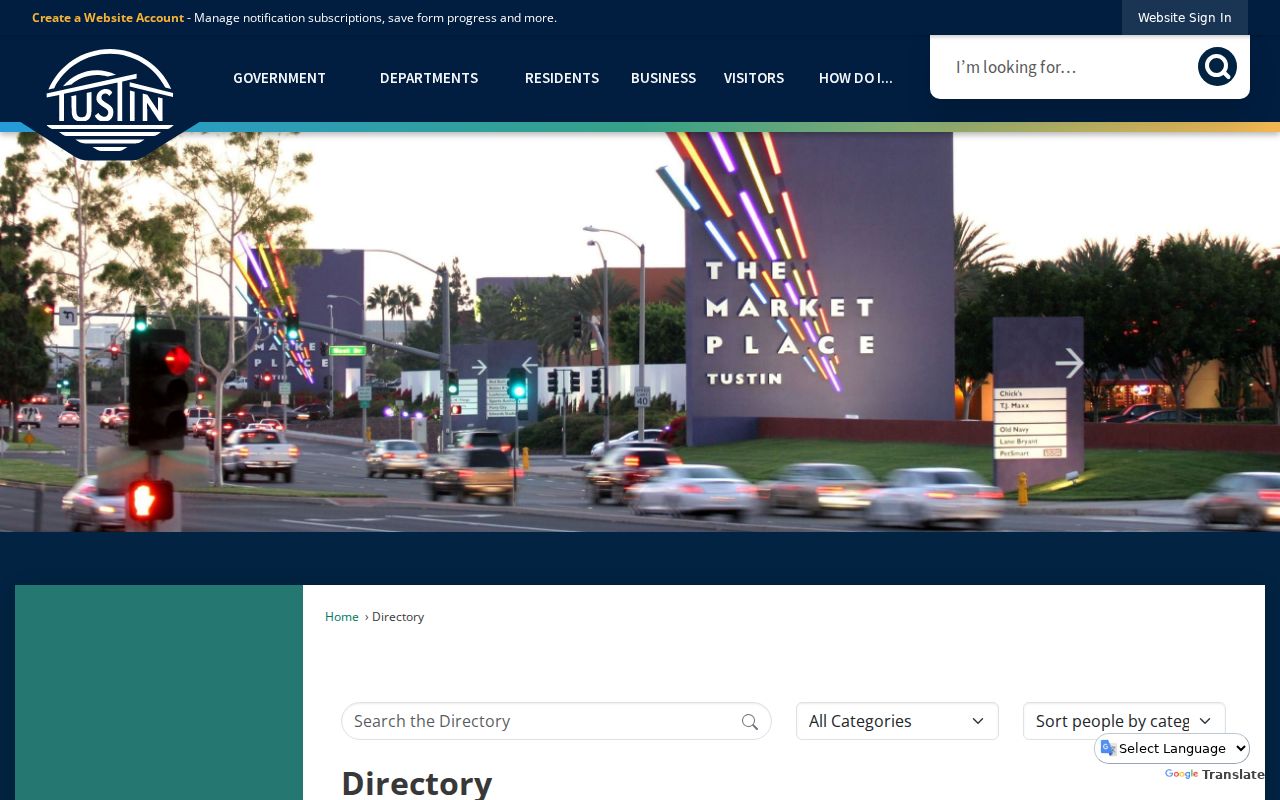Open the Government menu
The image size is (1280, 800).
pyautogui.click(x=279, y=78)
